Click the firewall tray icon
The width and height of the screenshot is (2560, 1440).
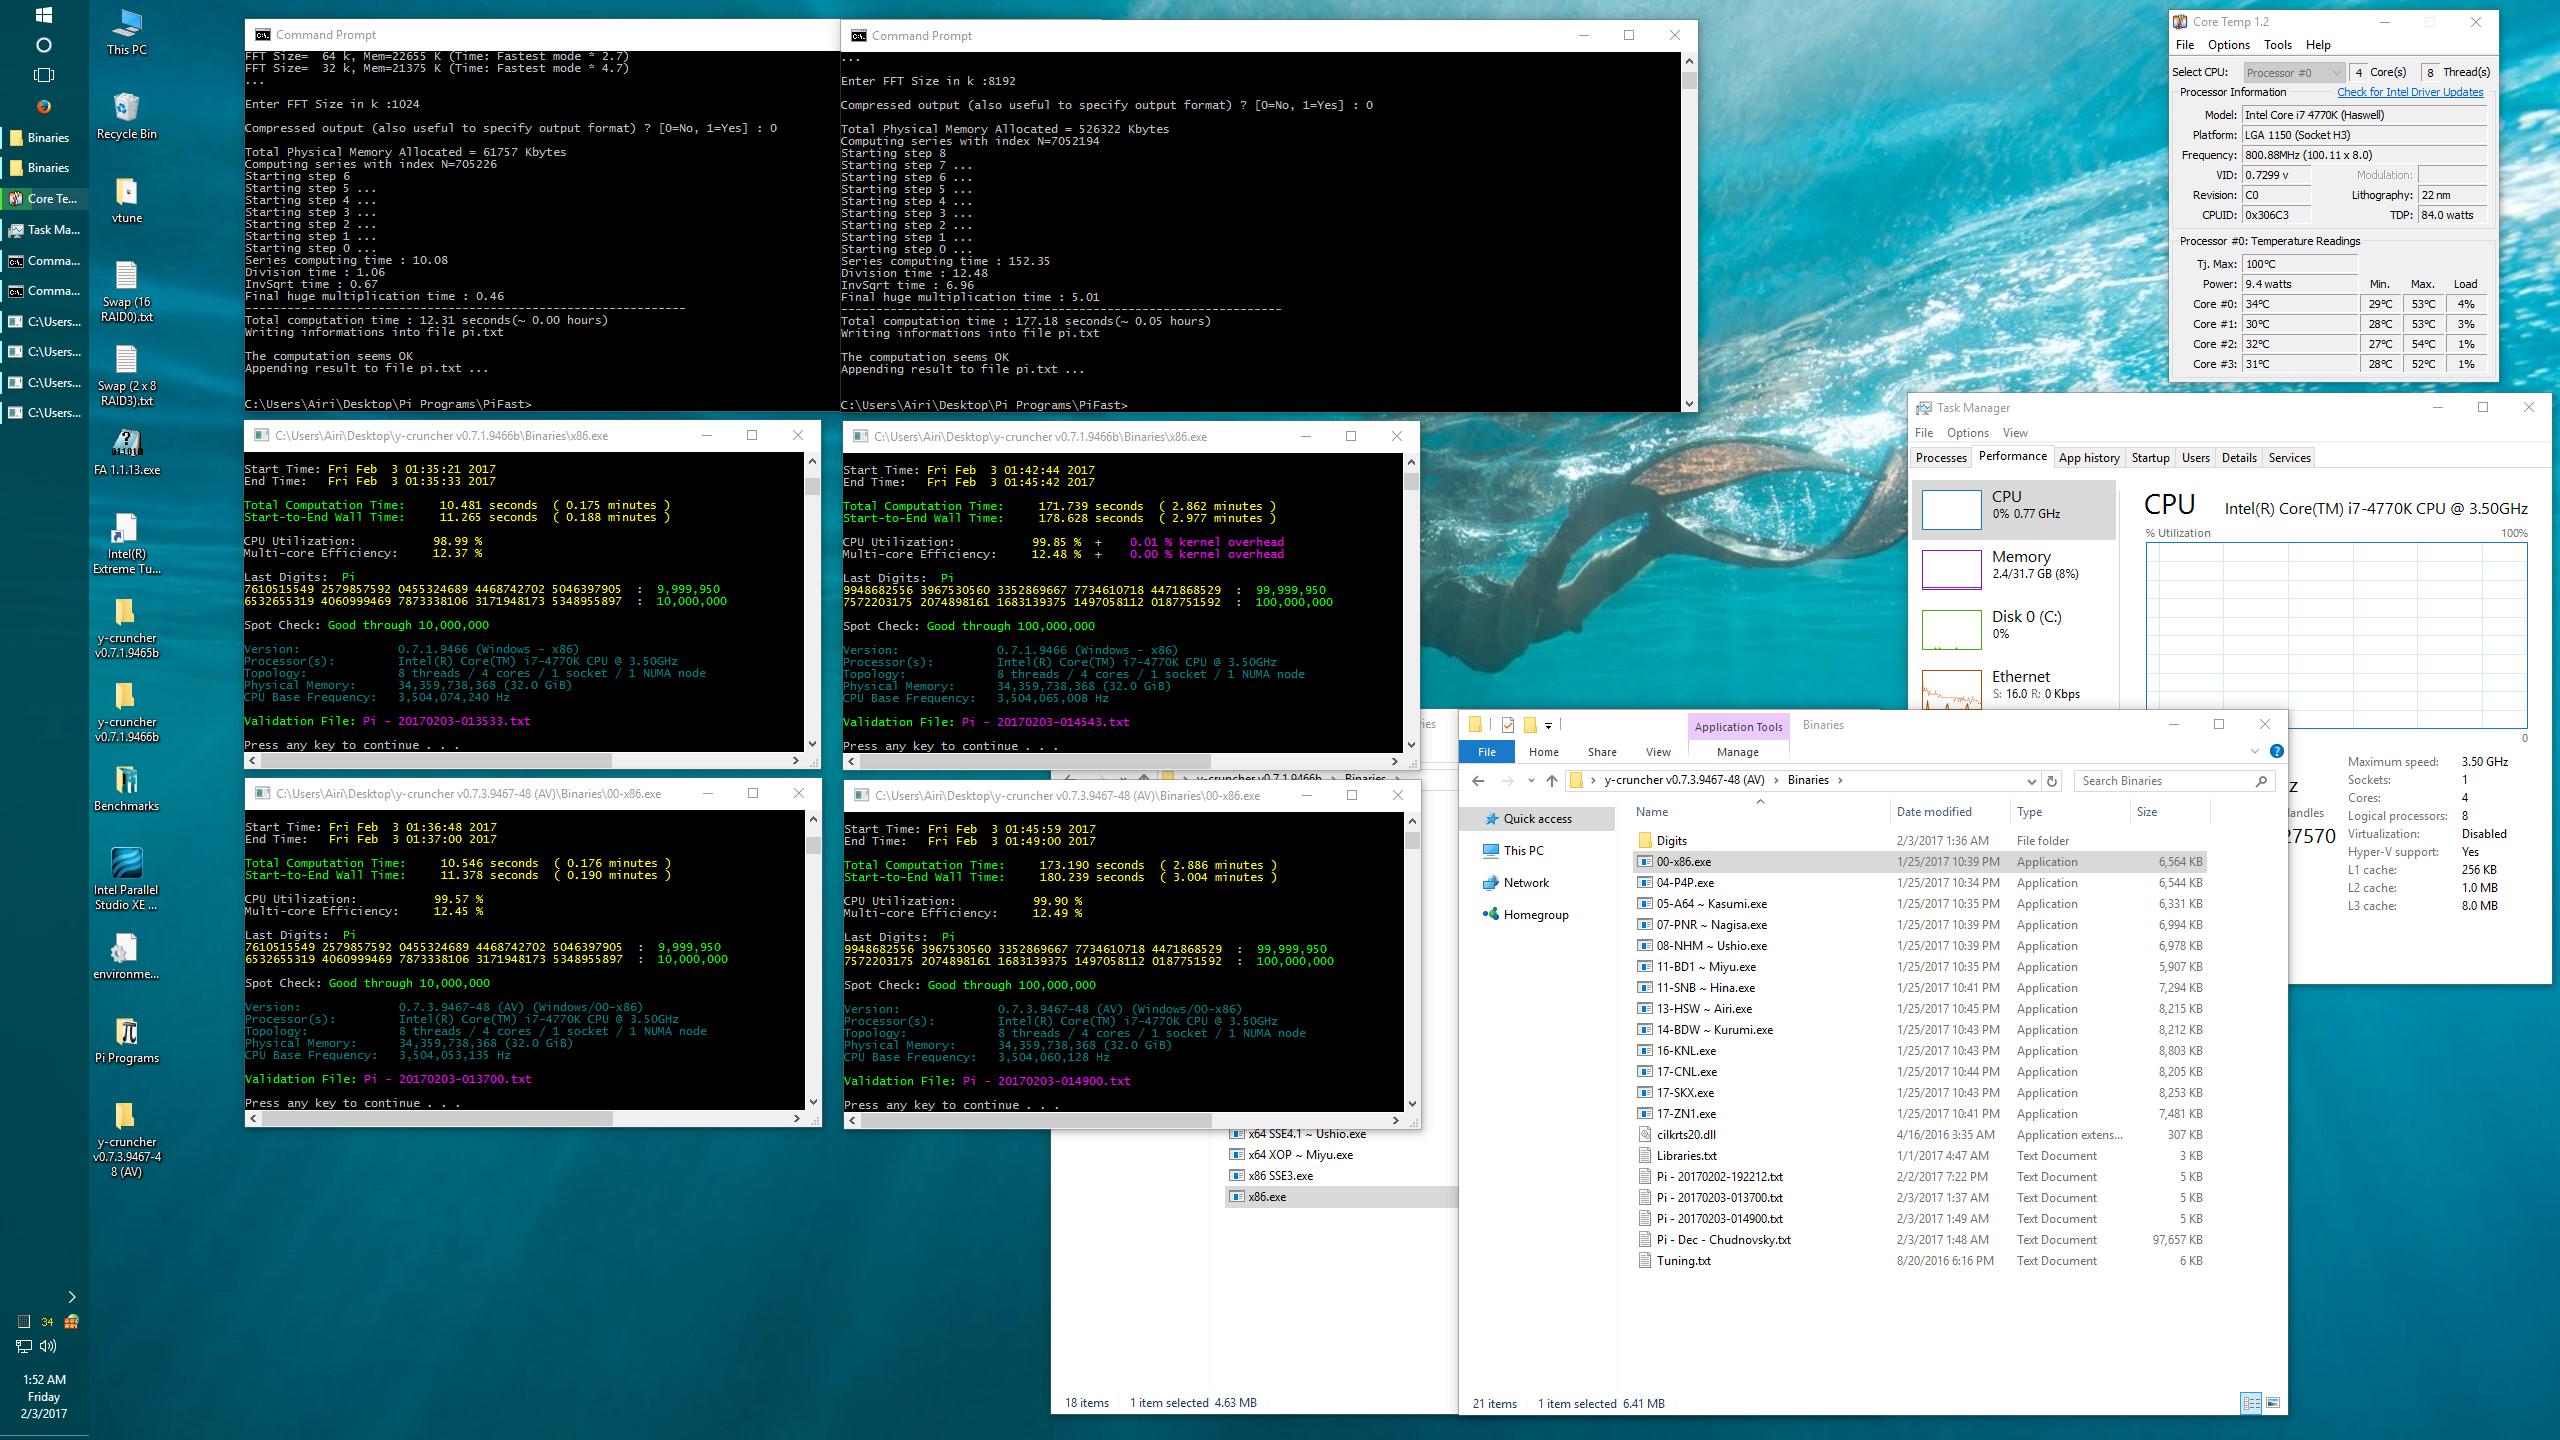(x=71, y=1322)
